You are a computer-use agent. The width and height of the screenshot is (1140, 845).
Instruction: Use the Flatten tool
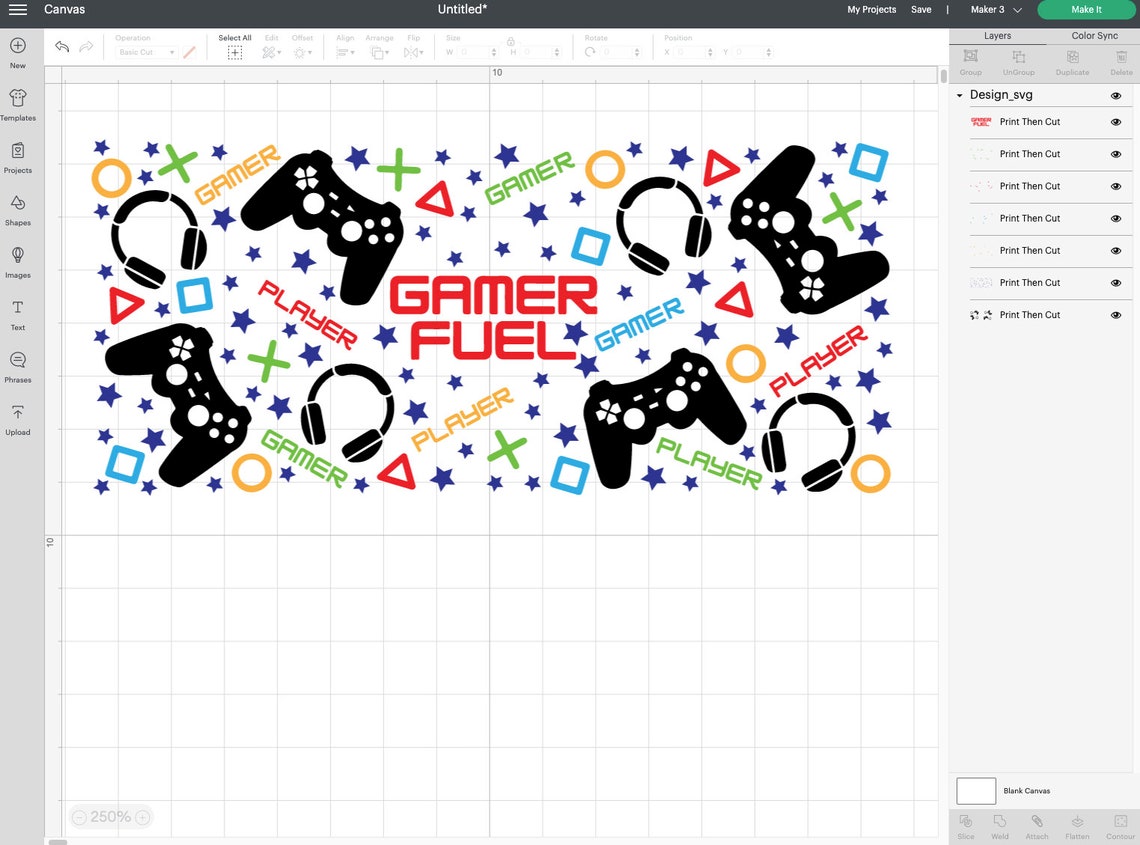[x=1077, y=825]
